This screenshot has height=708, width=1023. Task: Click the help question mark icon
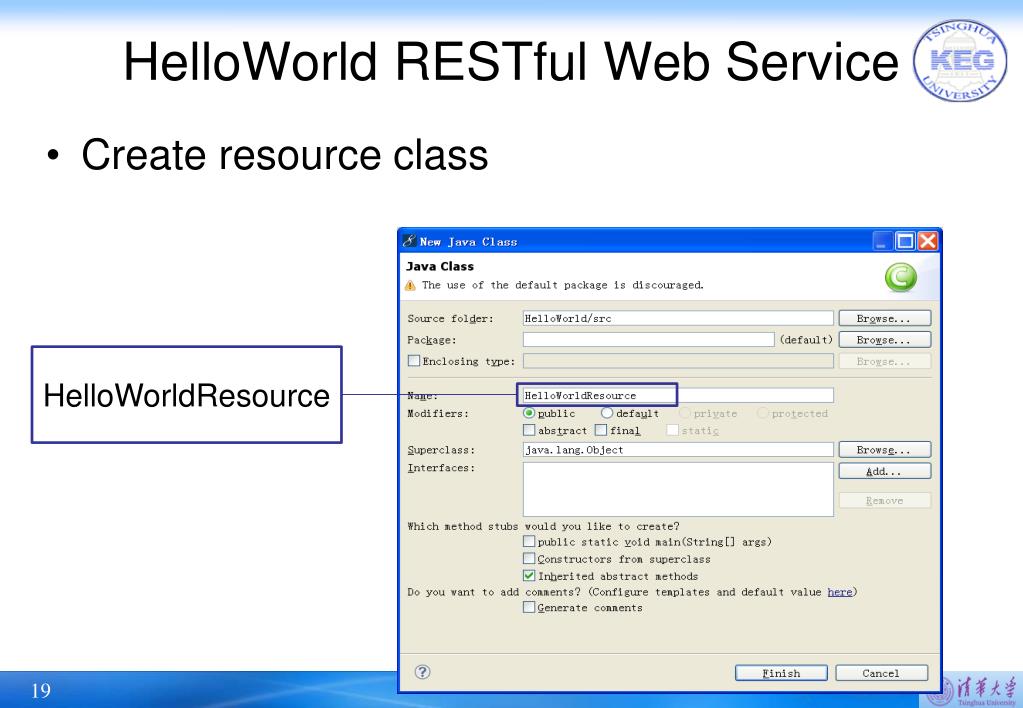coord(422,671)
